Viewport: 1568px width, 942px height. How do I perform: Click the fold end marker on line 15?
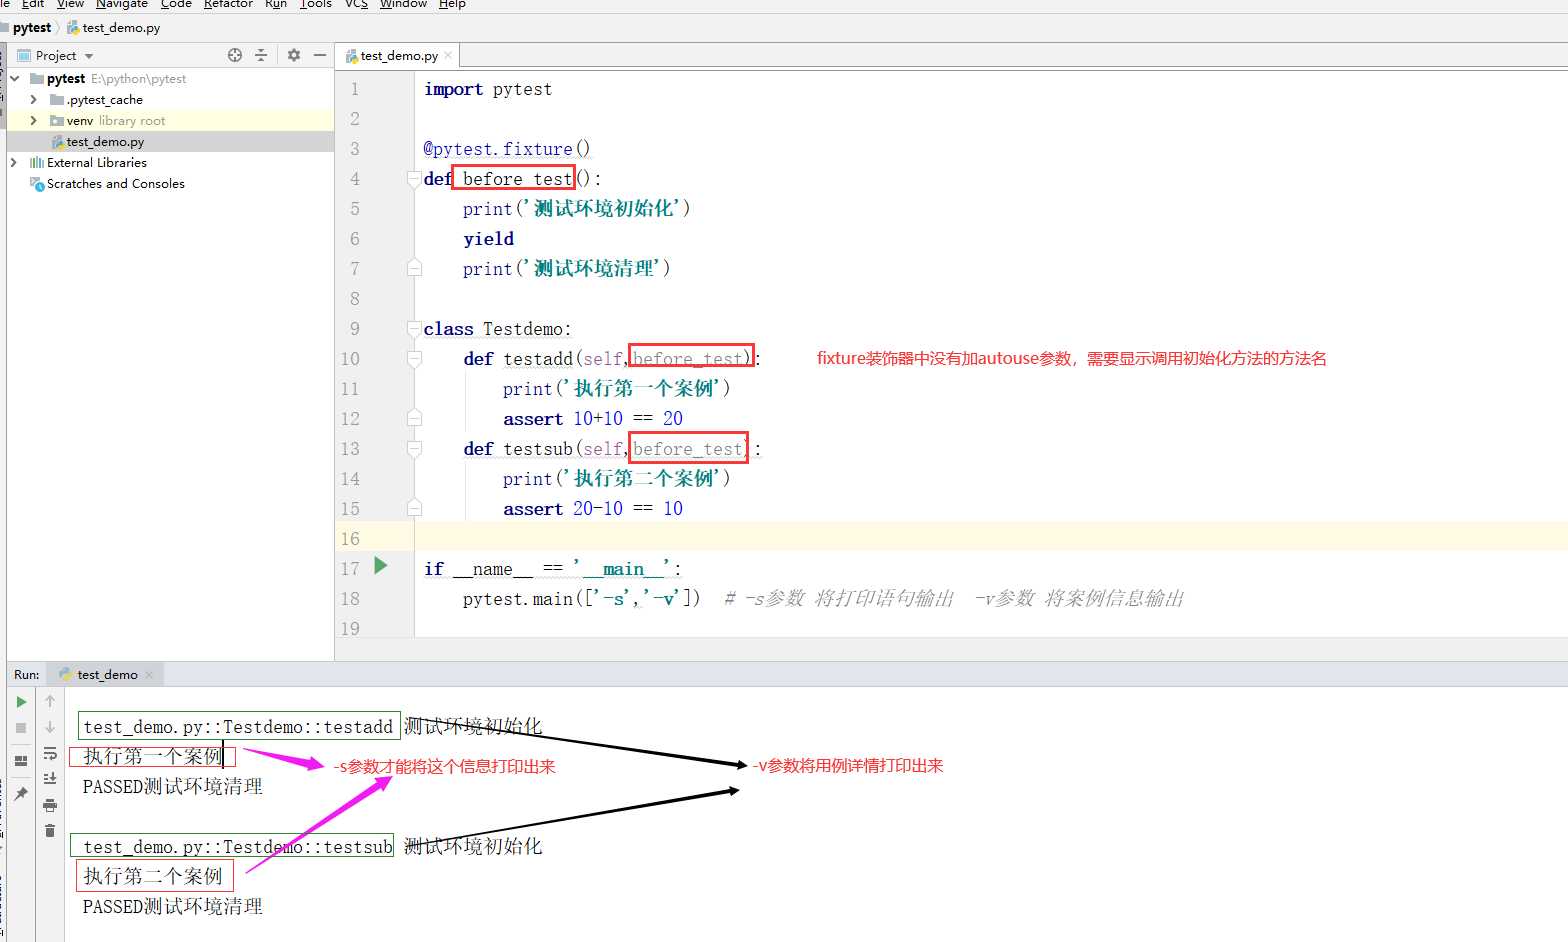coord(414,508)
